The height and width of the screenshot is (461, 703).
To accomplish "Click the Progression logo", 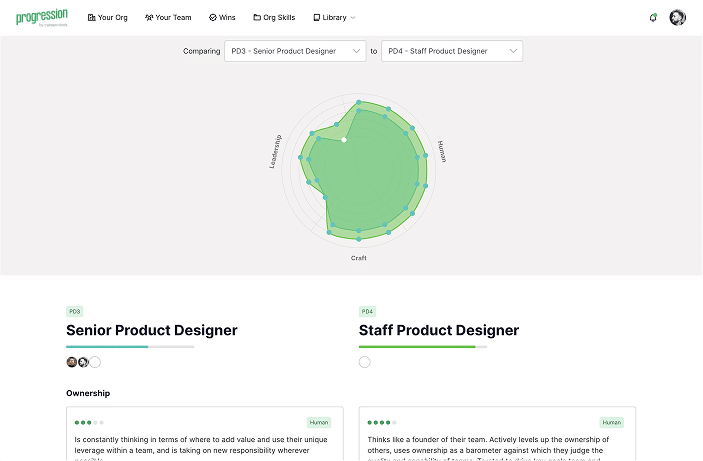I will coord(40,17).
